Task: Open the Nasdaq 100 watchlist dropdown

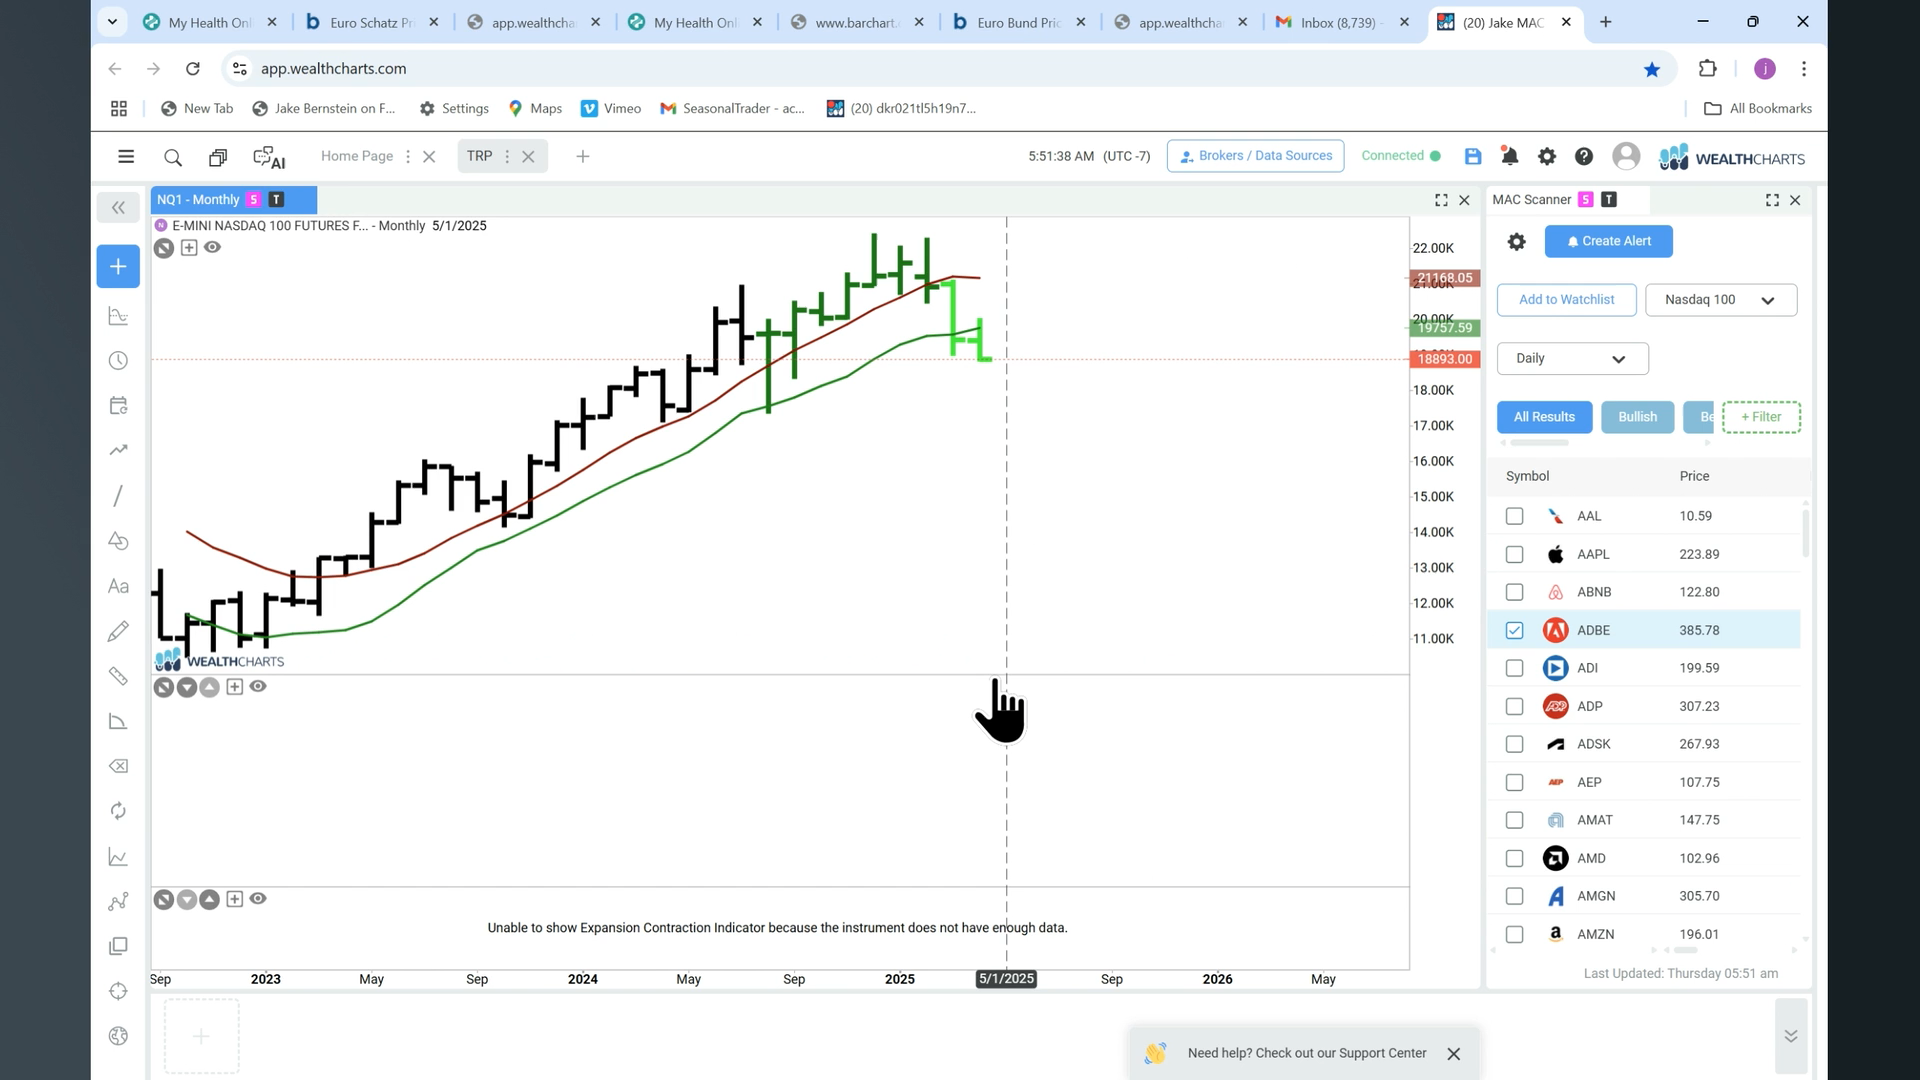Action: pos(1720,300)
